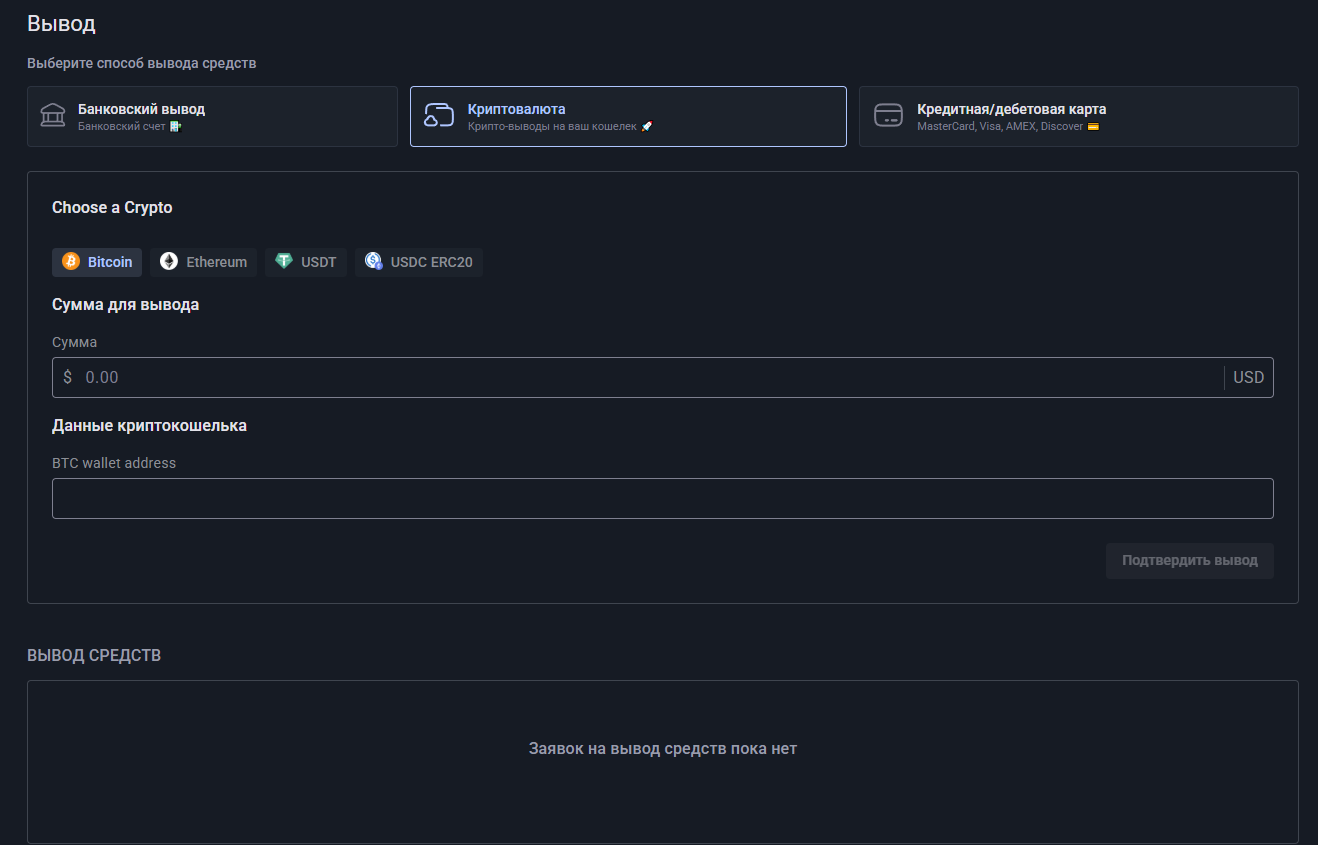This screenshot has height=845, width=1318.
Task: Click the USD currency label in amount field
Action: (1248, 378)
